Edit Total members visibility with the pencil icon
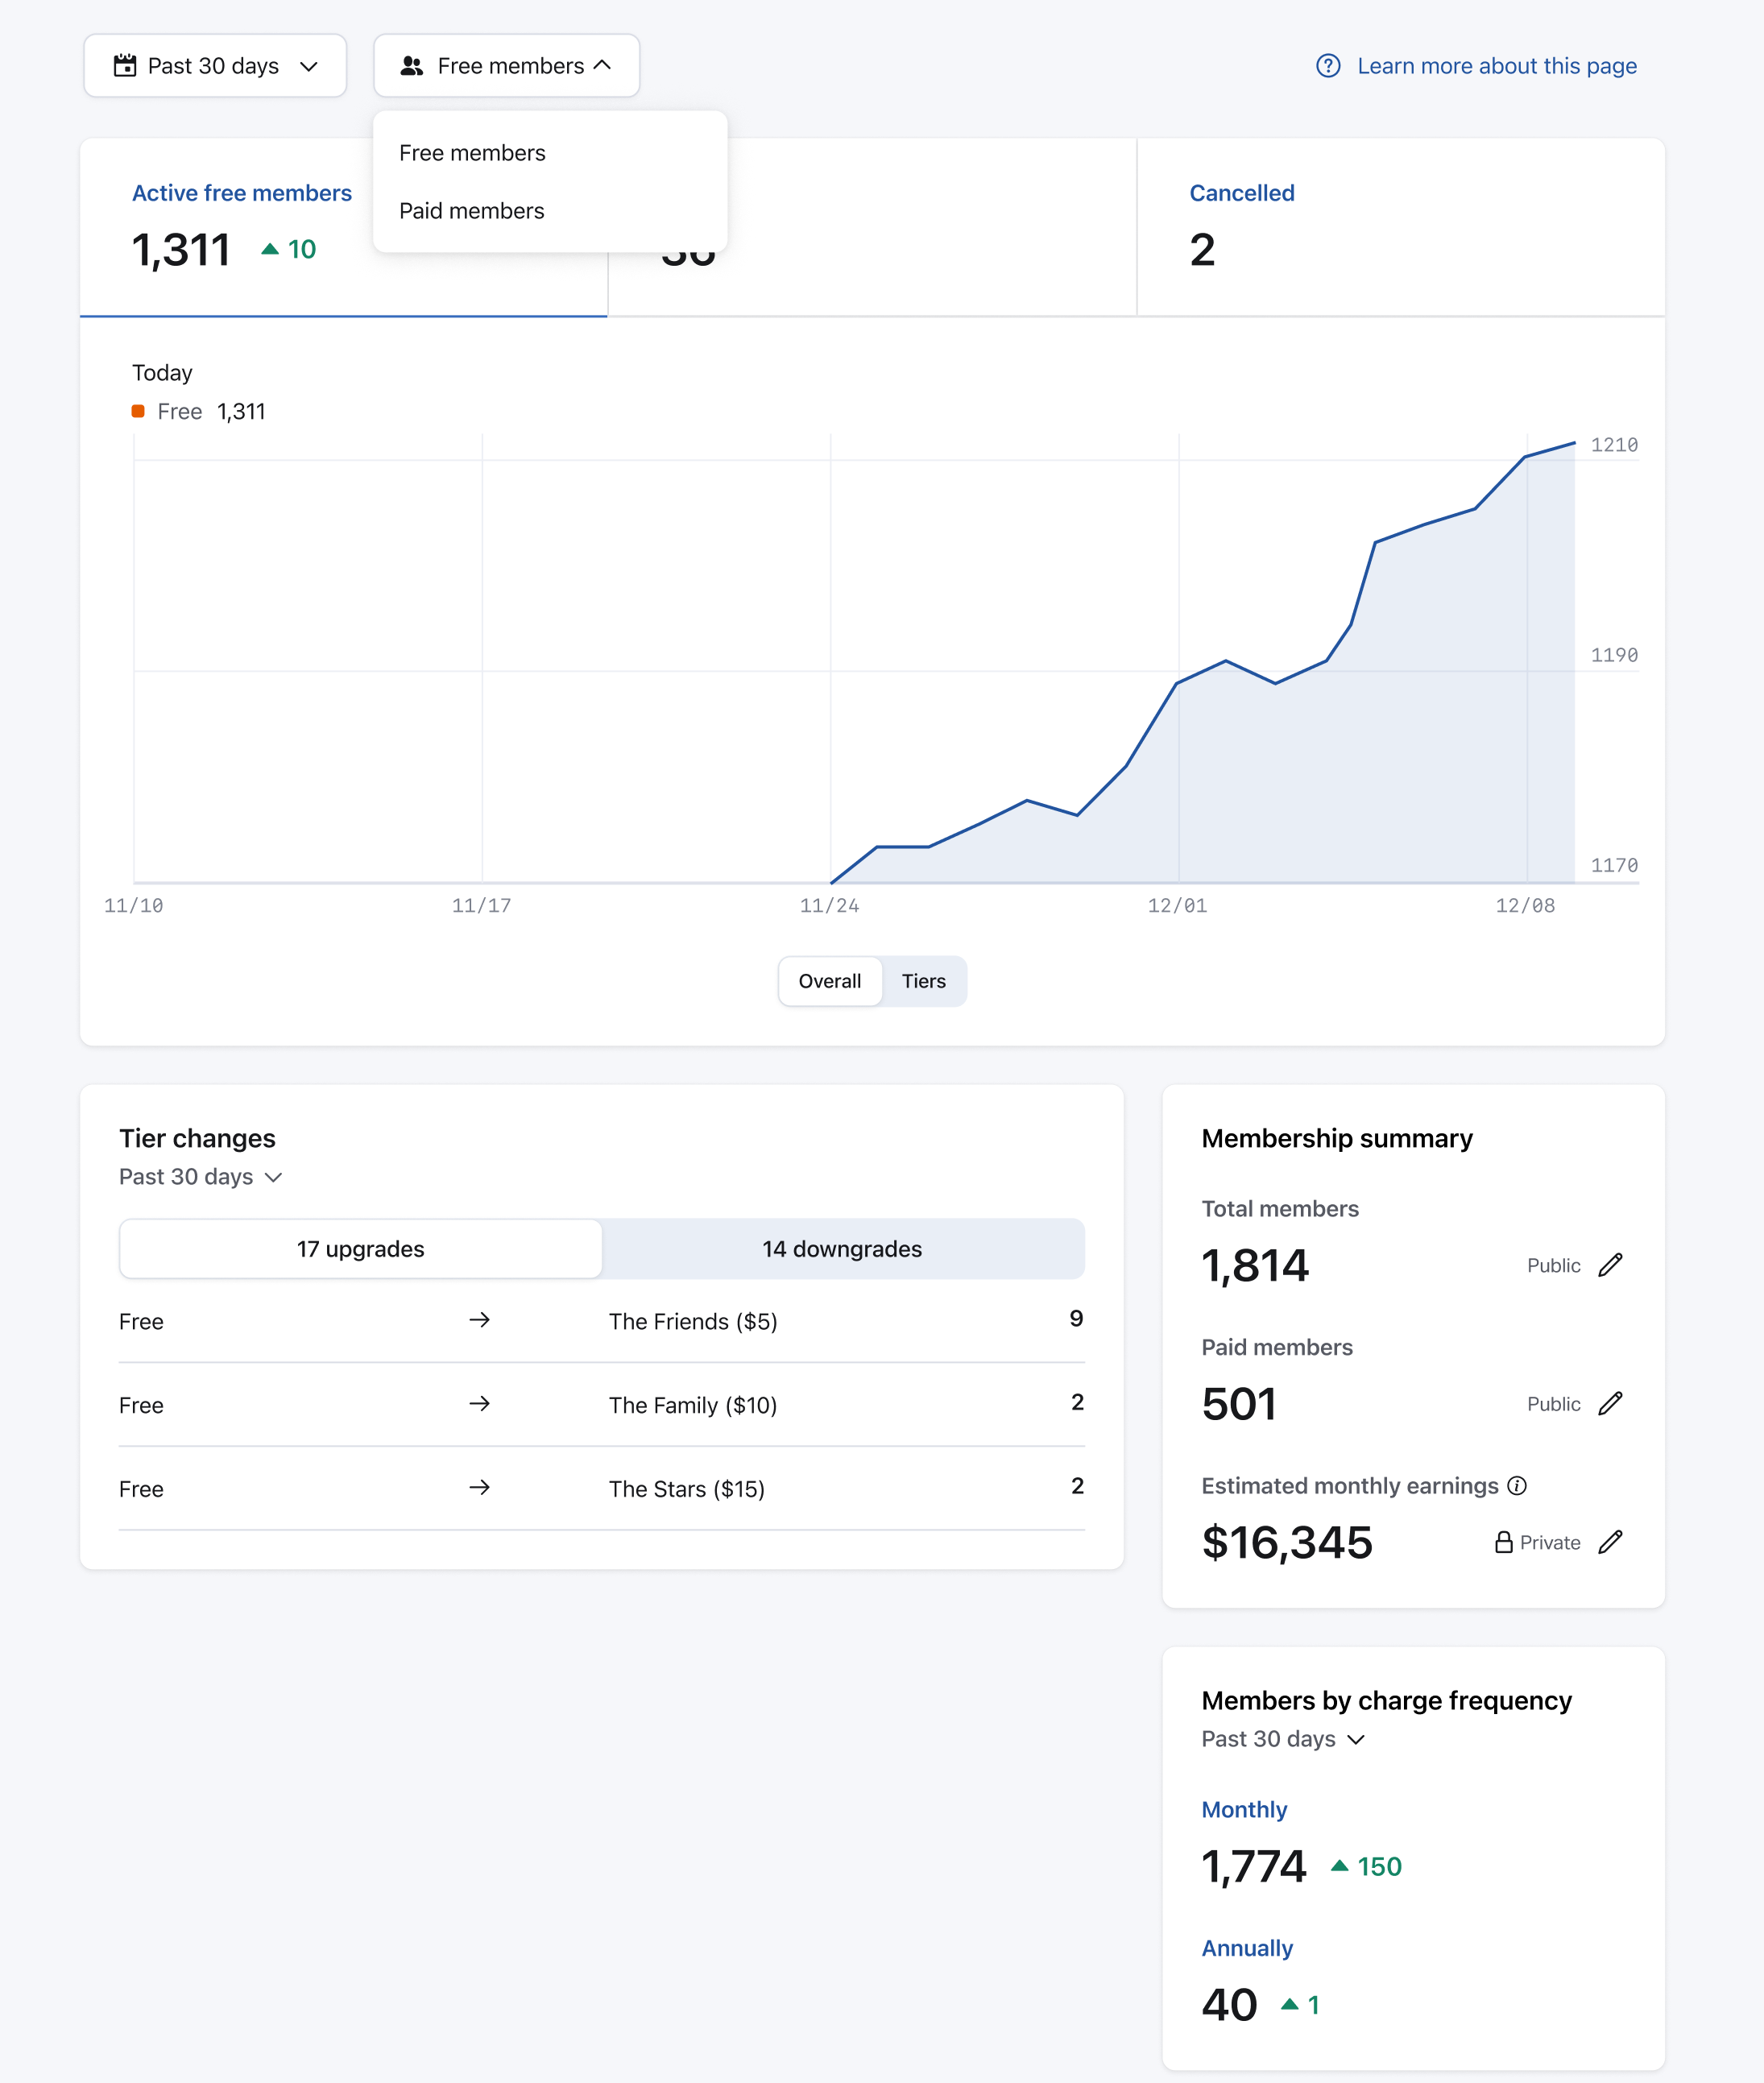This screenshot has width=1764, height=2083. (1609, 1265)
